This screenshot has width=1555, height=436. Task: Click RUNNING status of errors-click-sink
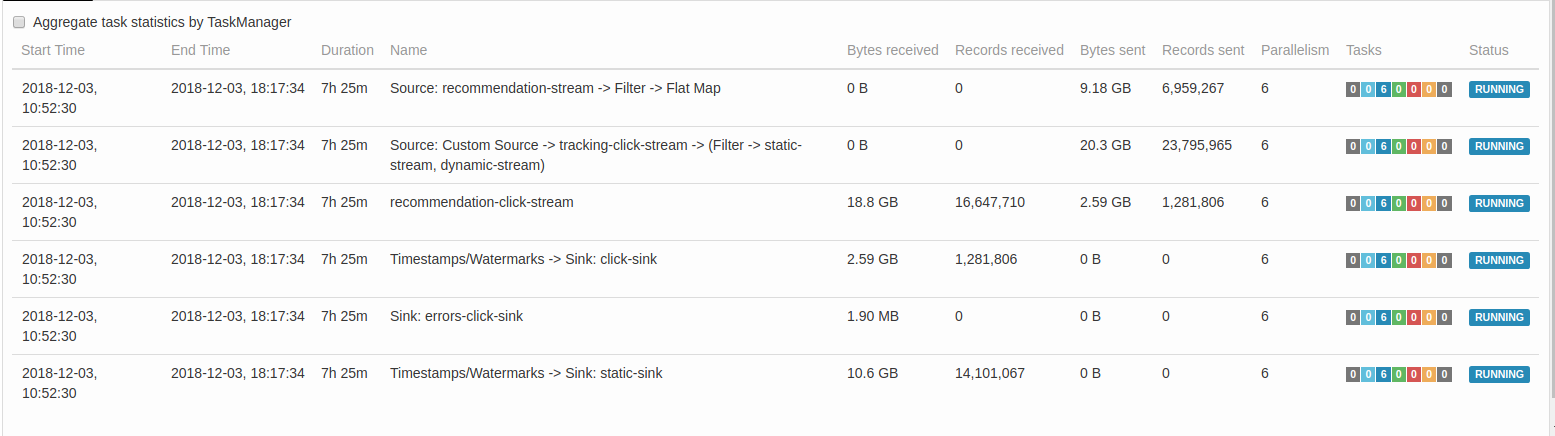coord(1499,317)
